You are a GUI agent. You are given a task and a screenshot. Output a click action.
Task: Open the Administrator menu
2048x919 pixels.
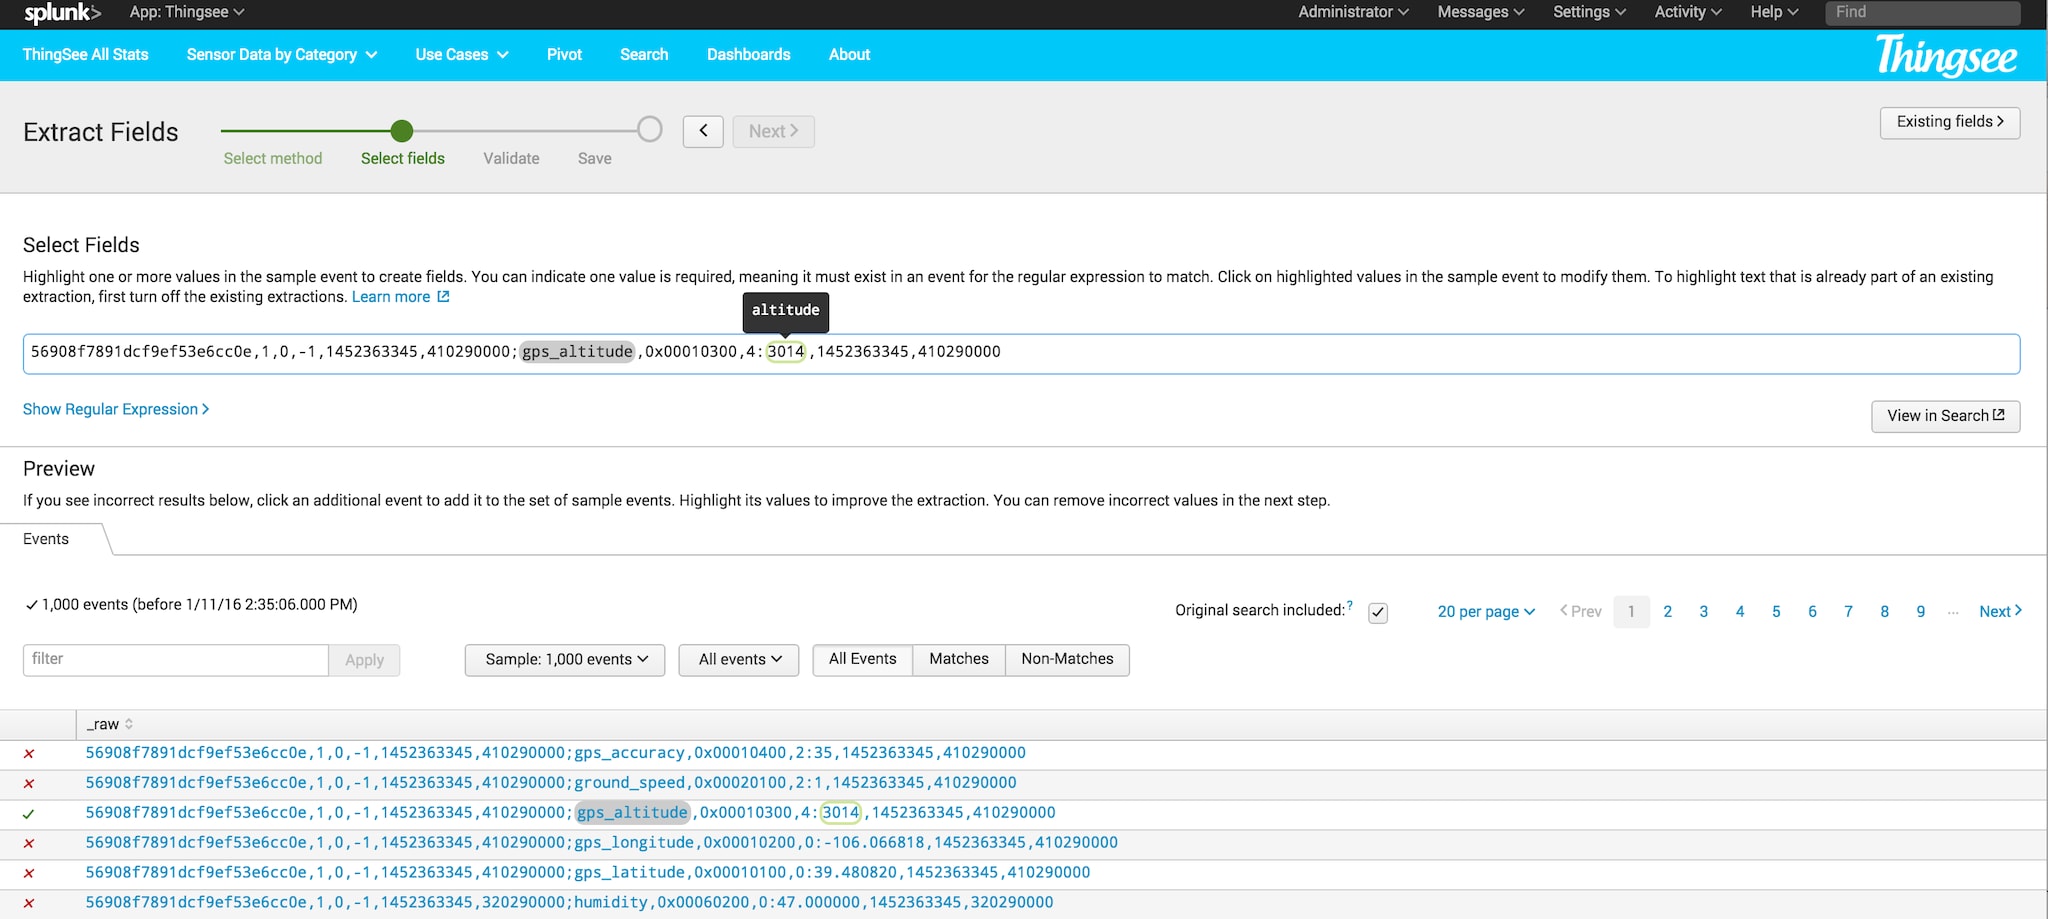pyautogui.click(x=1353, y=12)
